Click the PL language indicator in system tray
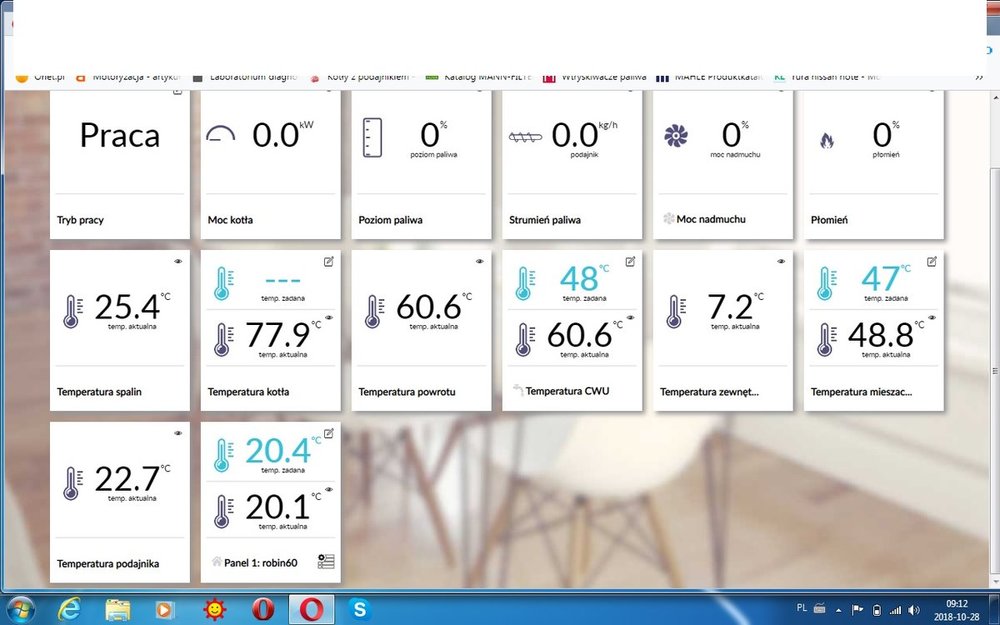 [x=802, y=607]
